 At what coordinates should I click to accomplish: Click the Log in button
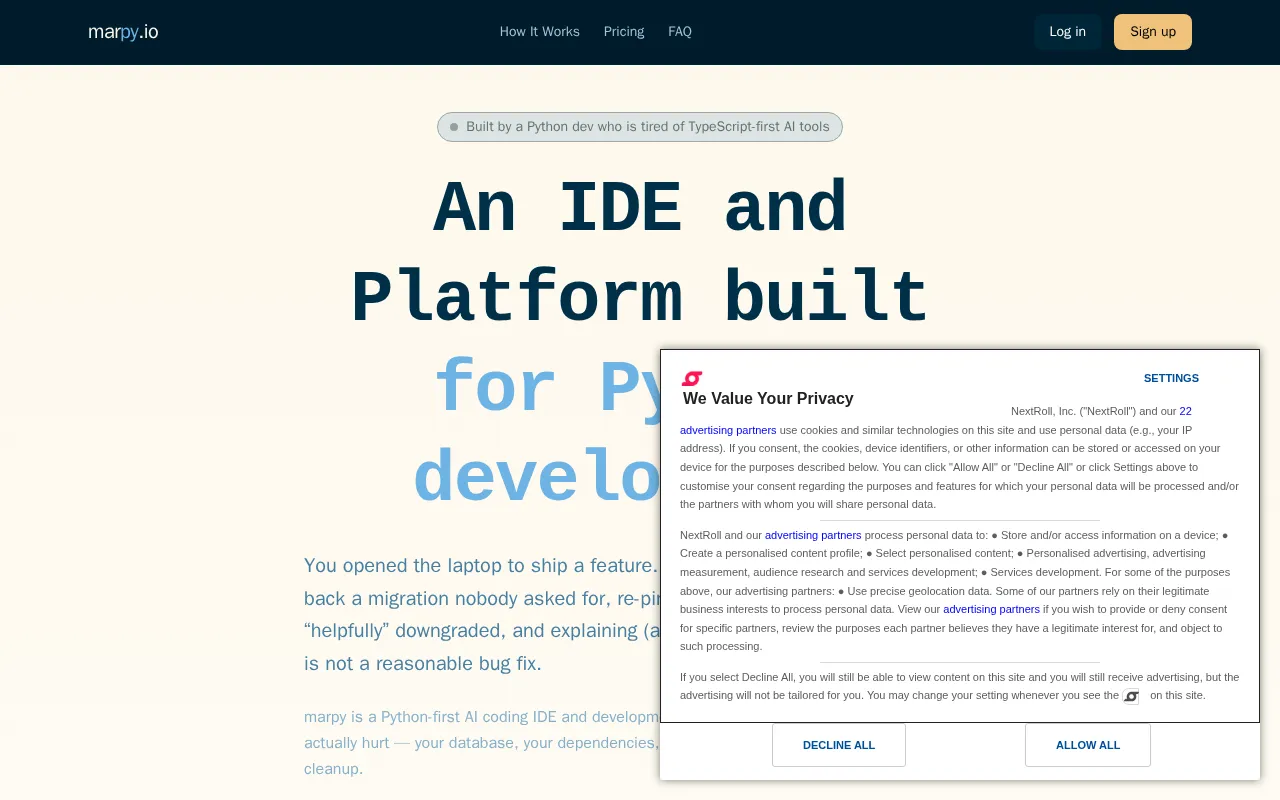tap(1068, 32)
